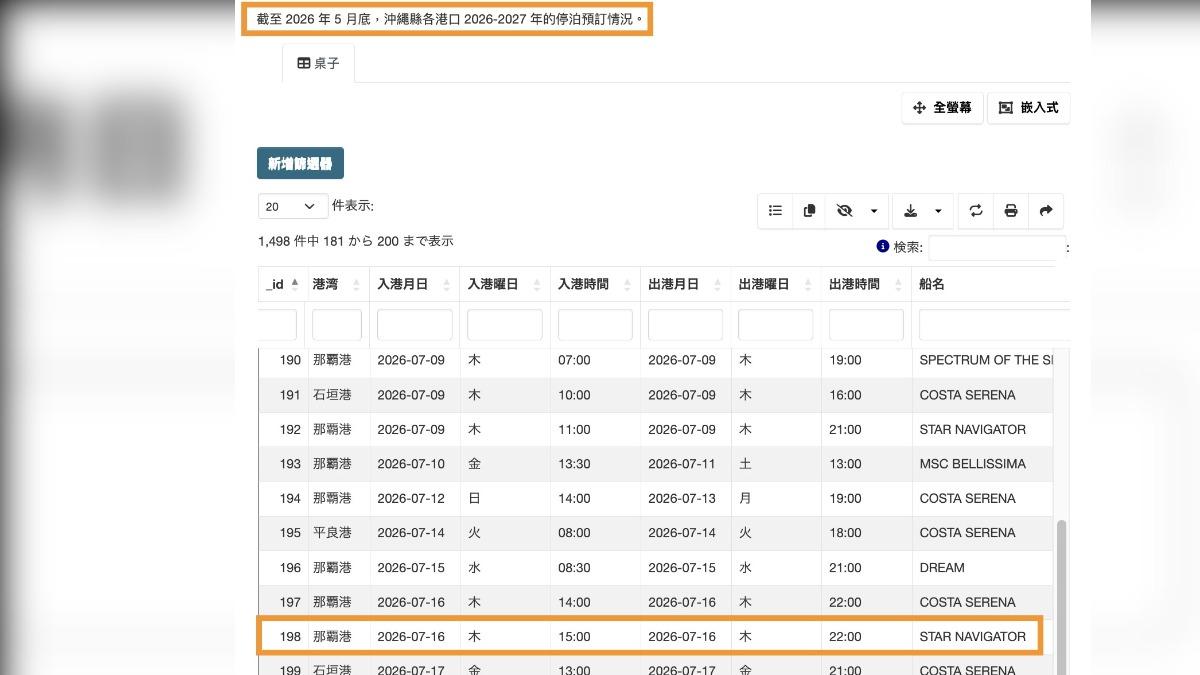Viewport: 1200px width, 675px height.
Task: Open the rows-per-page dropdown showing 20
Action: point(293,206)
